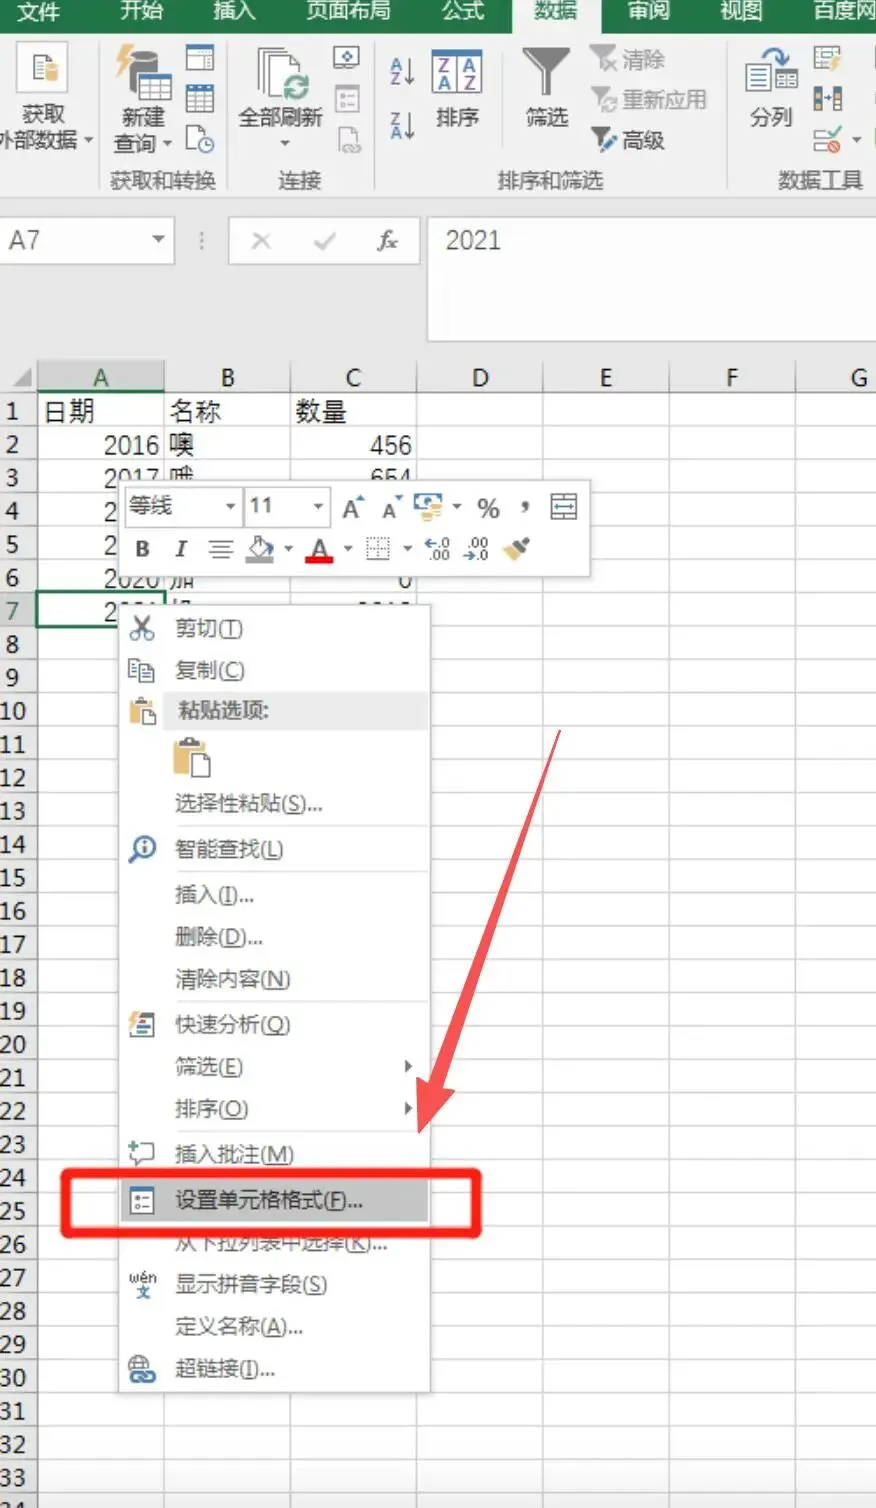Choose Insert (插入) in context menu
Image resolution: width=876 pixels, height=1508 pixels.
pos(274,895)
